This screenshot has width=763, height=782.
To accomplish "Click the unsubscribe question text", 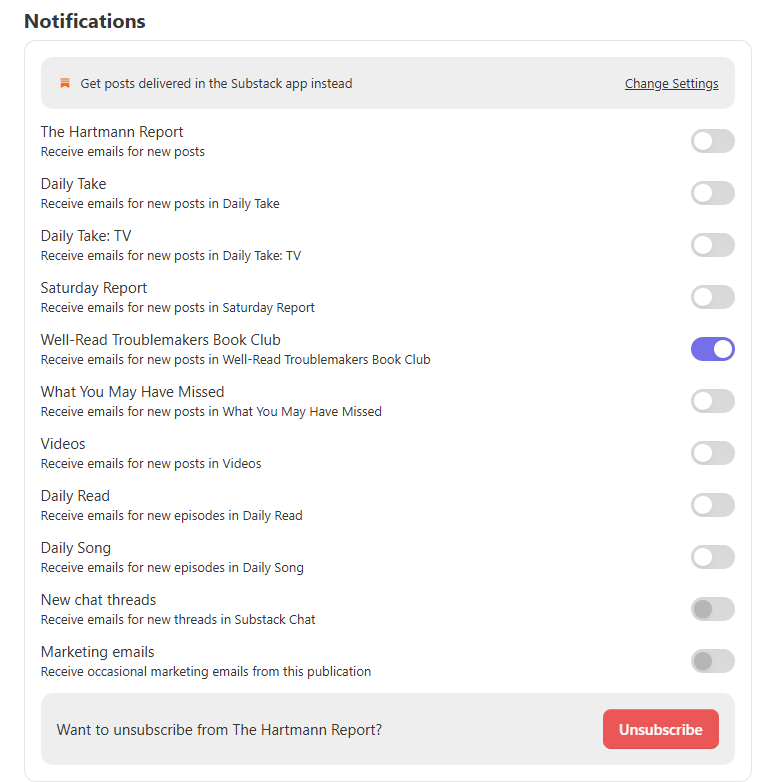I will (x=219, y=730).
